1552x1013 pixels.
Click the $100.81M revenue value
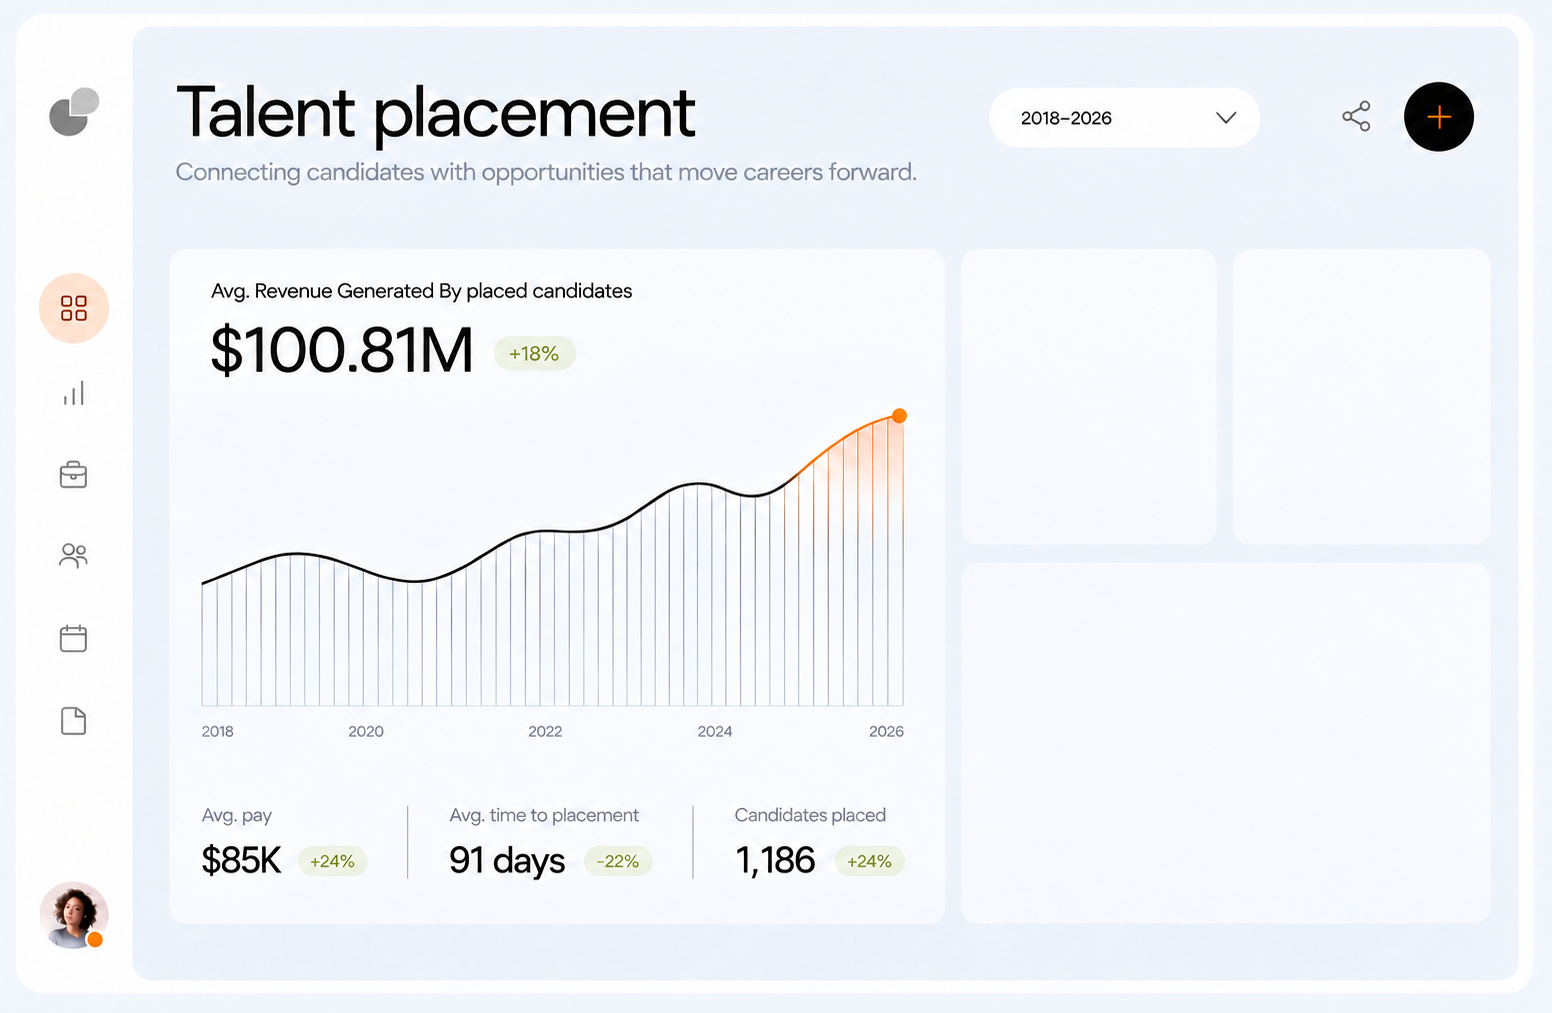342,350
